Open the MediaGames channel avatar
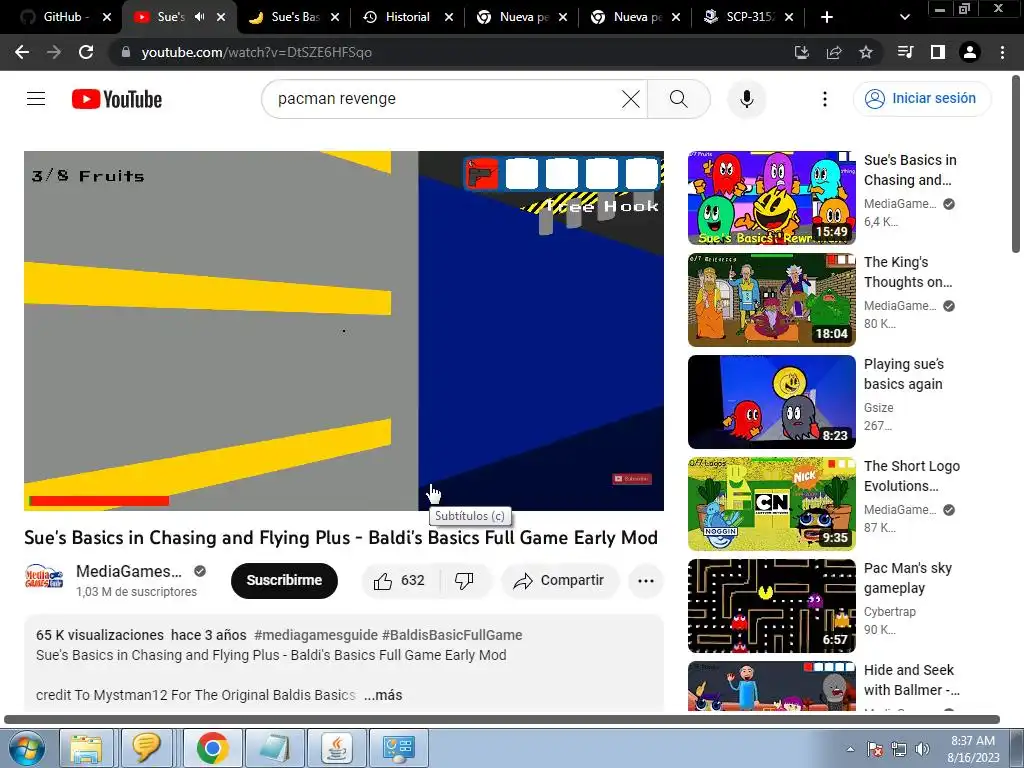The width and height of the screenshot is (1024, 768). (44, 579)
